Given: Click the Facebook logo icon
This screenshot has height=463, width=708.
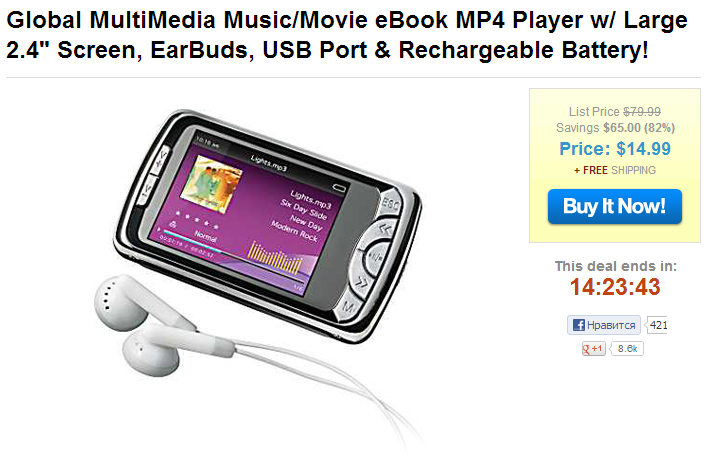Looking at the screenshot, I should click(578, 325).
